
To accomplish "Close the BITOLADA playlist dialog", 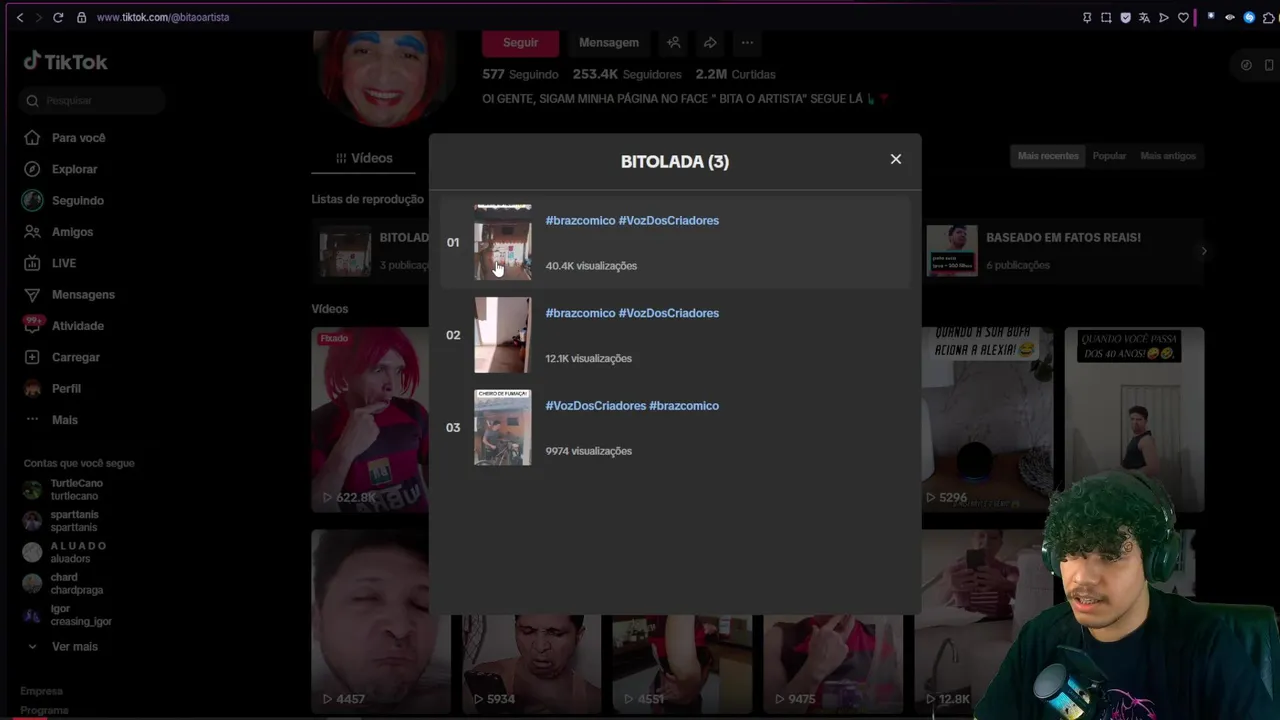I will coord(896,159).
